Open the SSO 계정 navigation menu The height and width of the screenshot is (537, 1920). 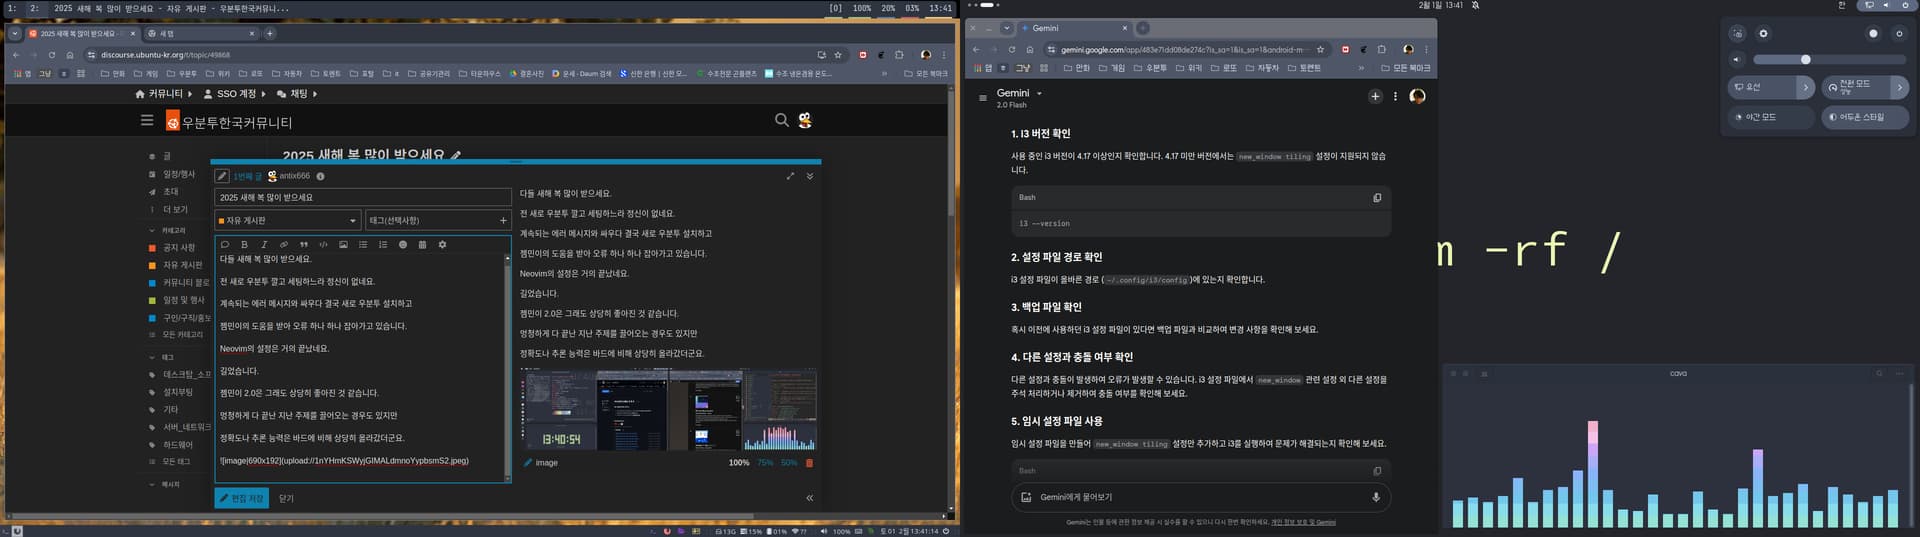235,94
